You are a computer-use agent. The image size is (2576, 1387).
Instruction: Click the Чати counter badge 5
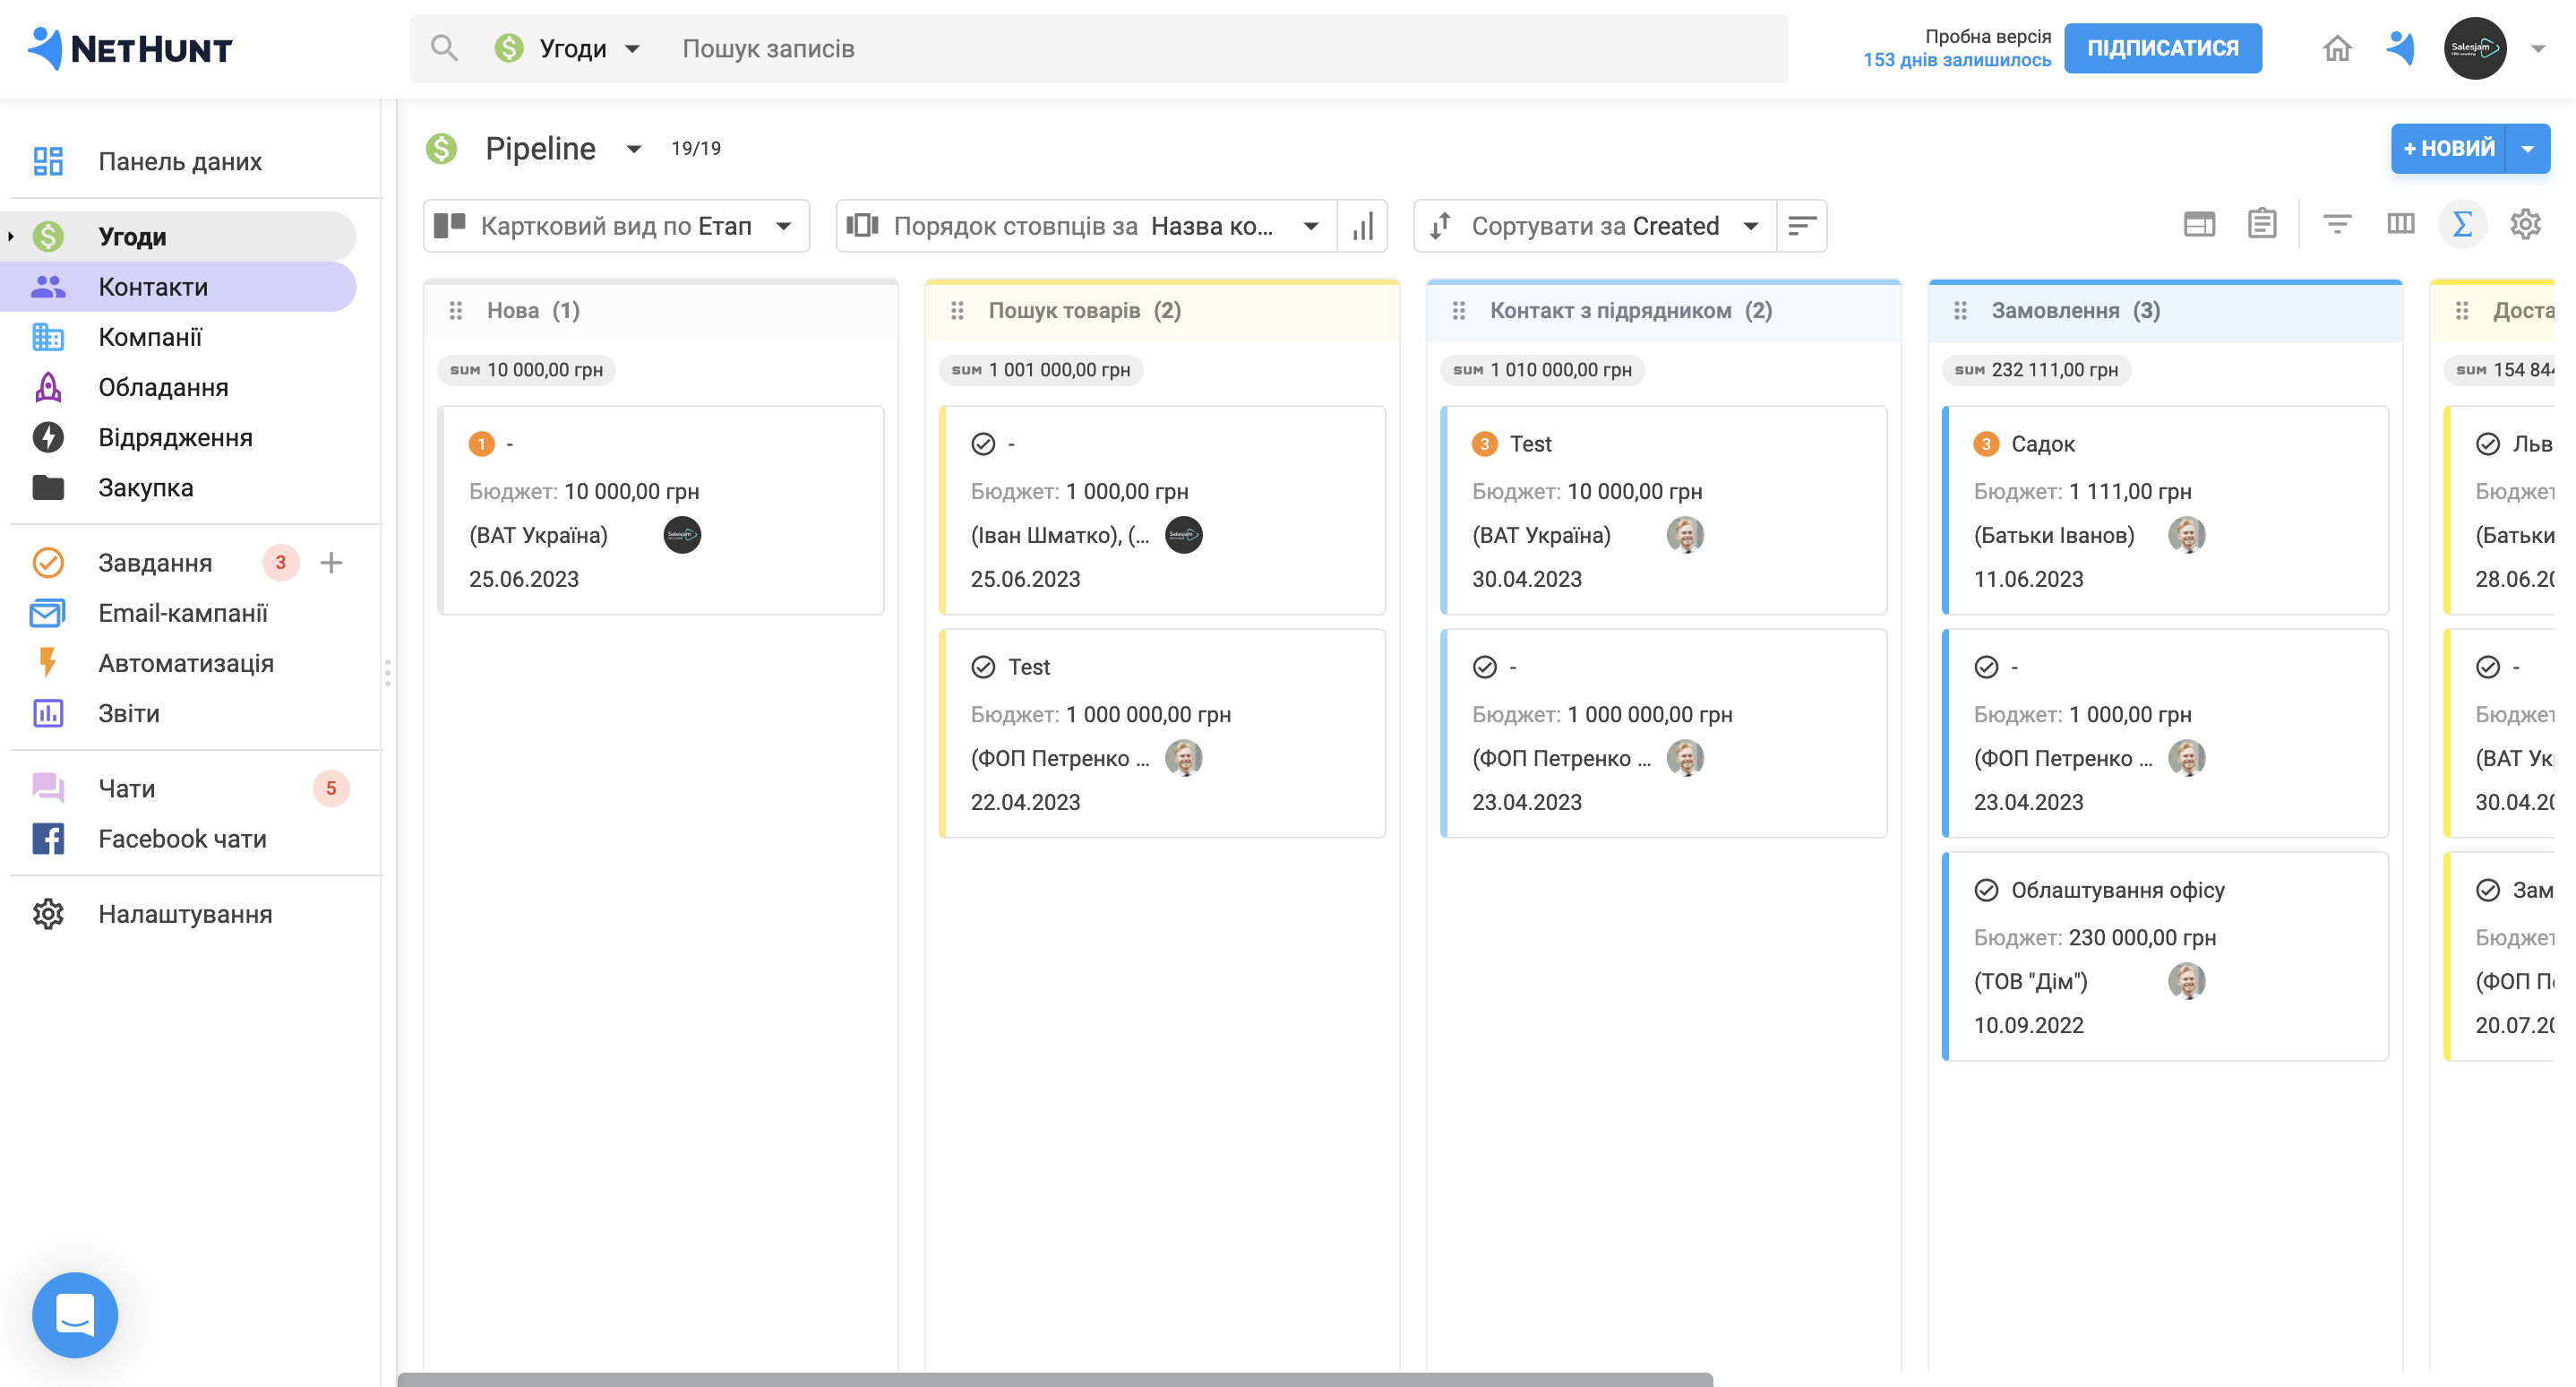pos(331,788)
